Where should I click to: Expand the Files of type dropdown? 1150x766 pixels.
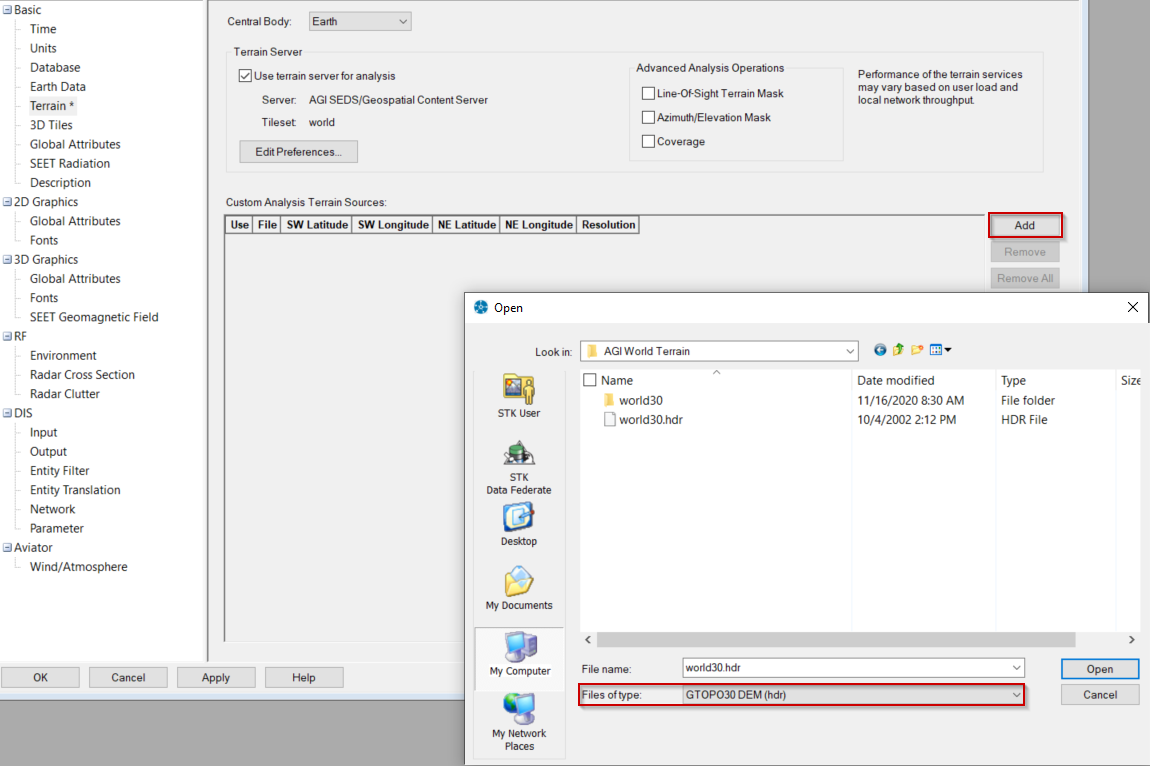click(x=1016, y=694)
